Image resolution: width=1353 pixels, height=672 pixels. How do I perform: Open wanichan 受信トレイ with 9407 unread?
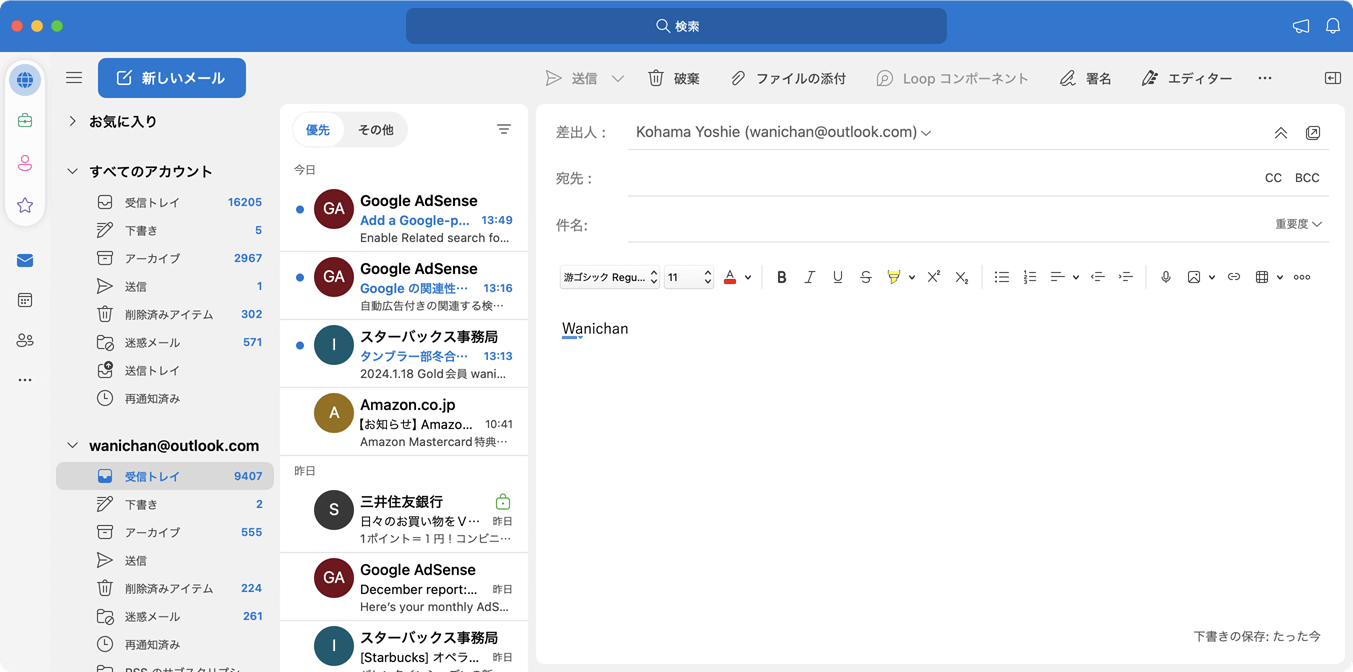point(165,476)
